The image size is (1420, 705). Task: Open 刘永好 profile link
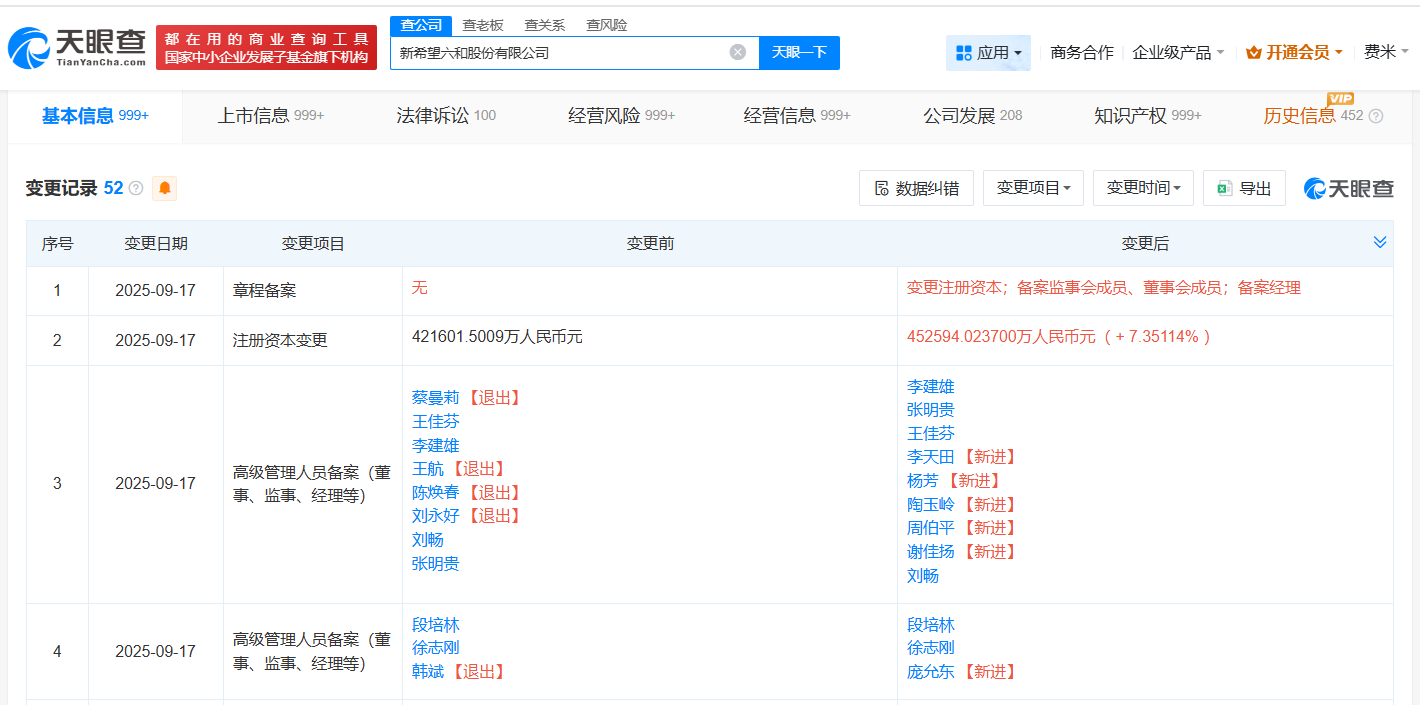435,516
